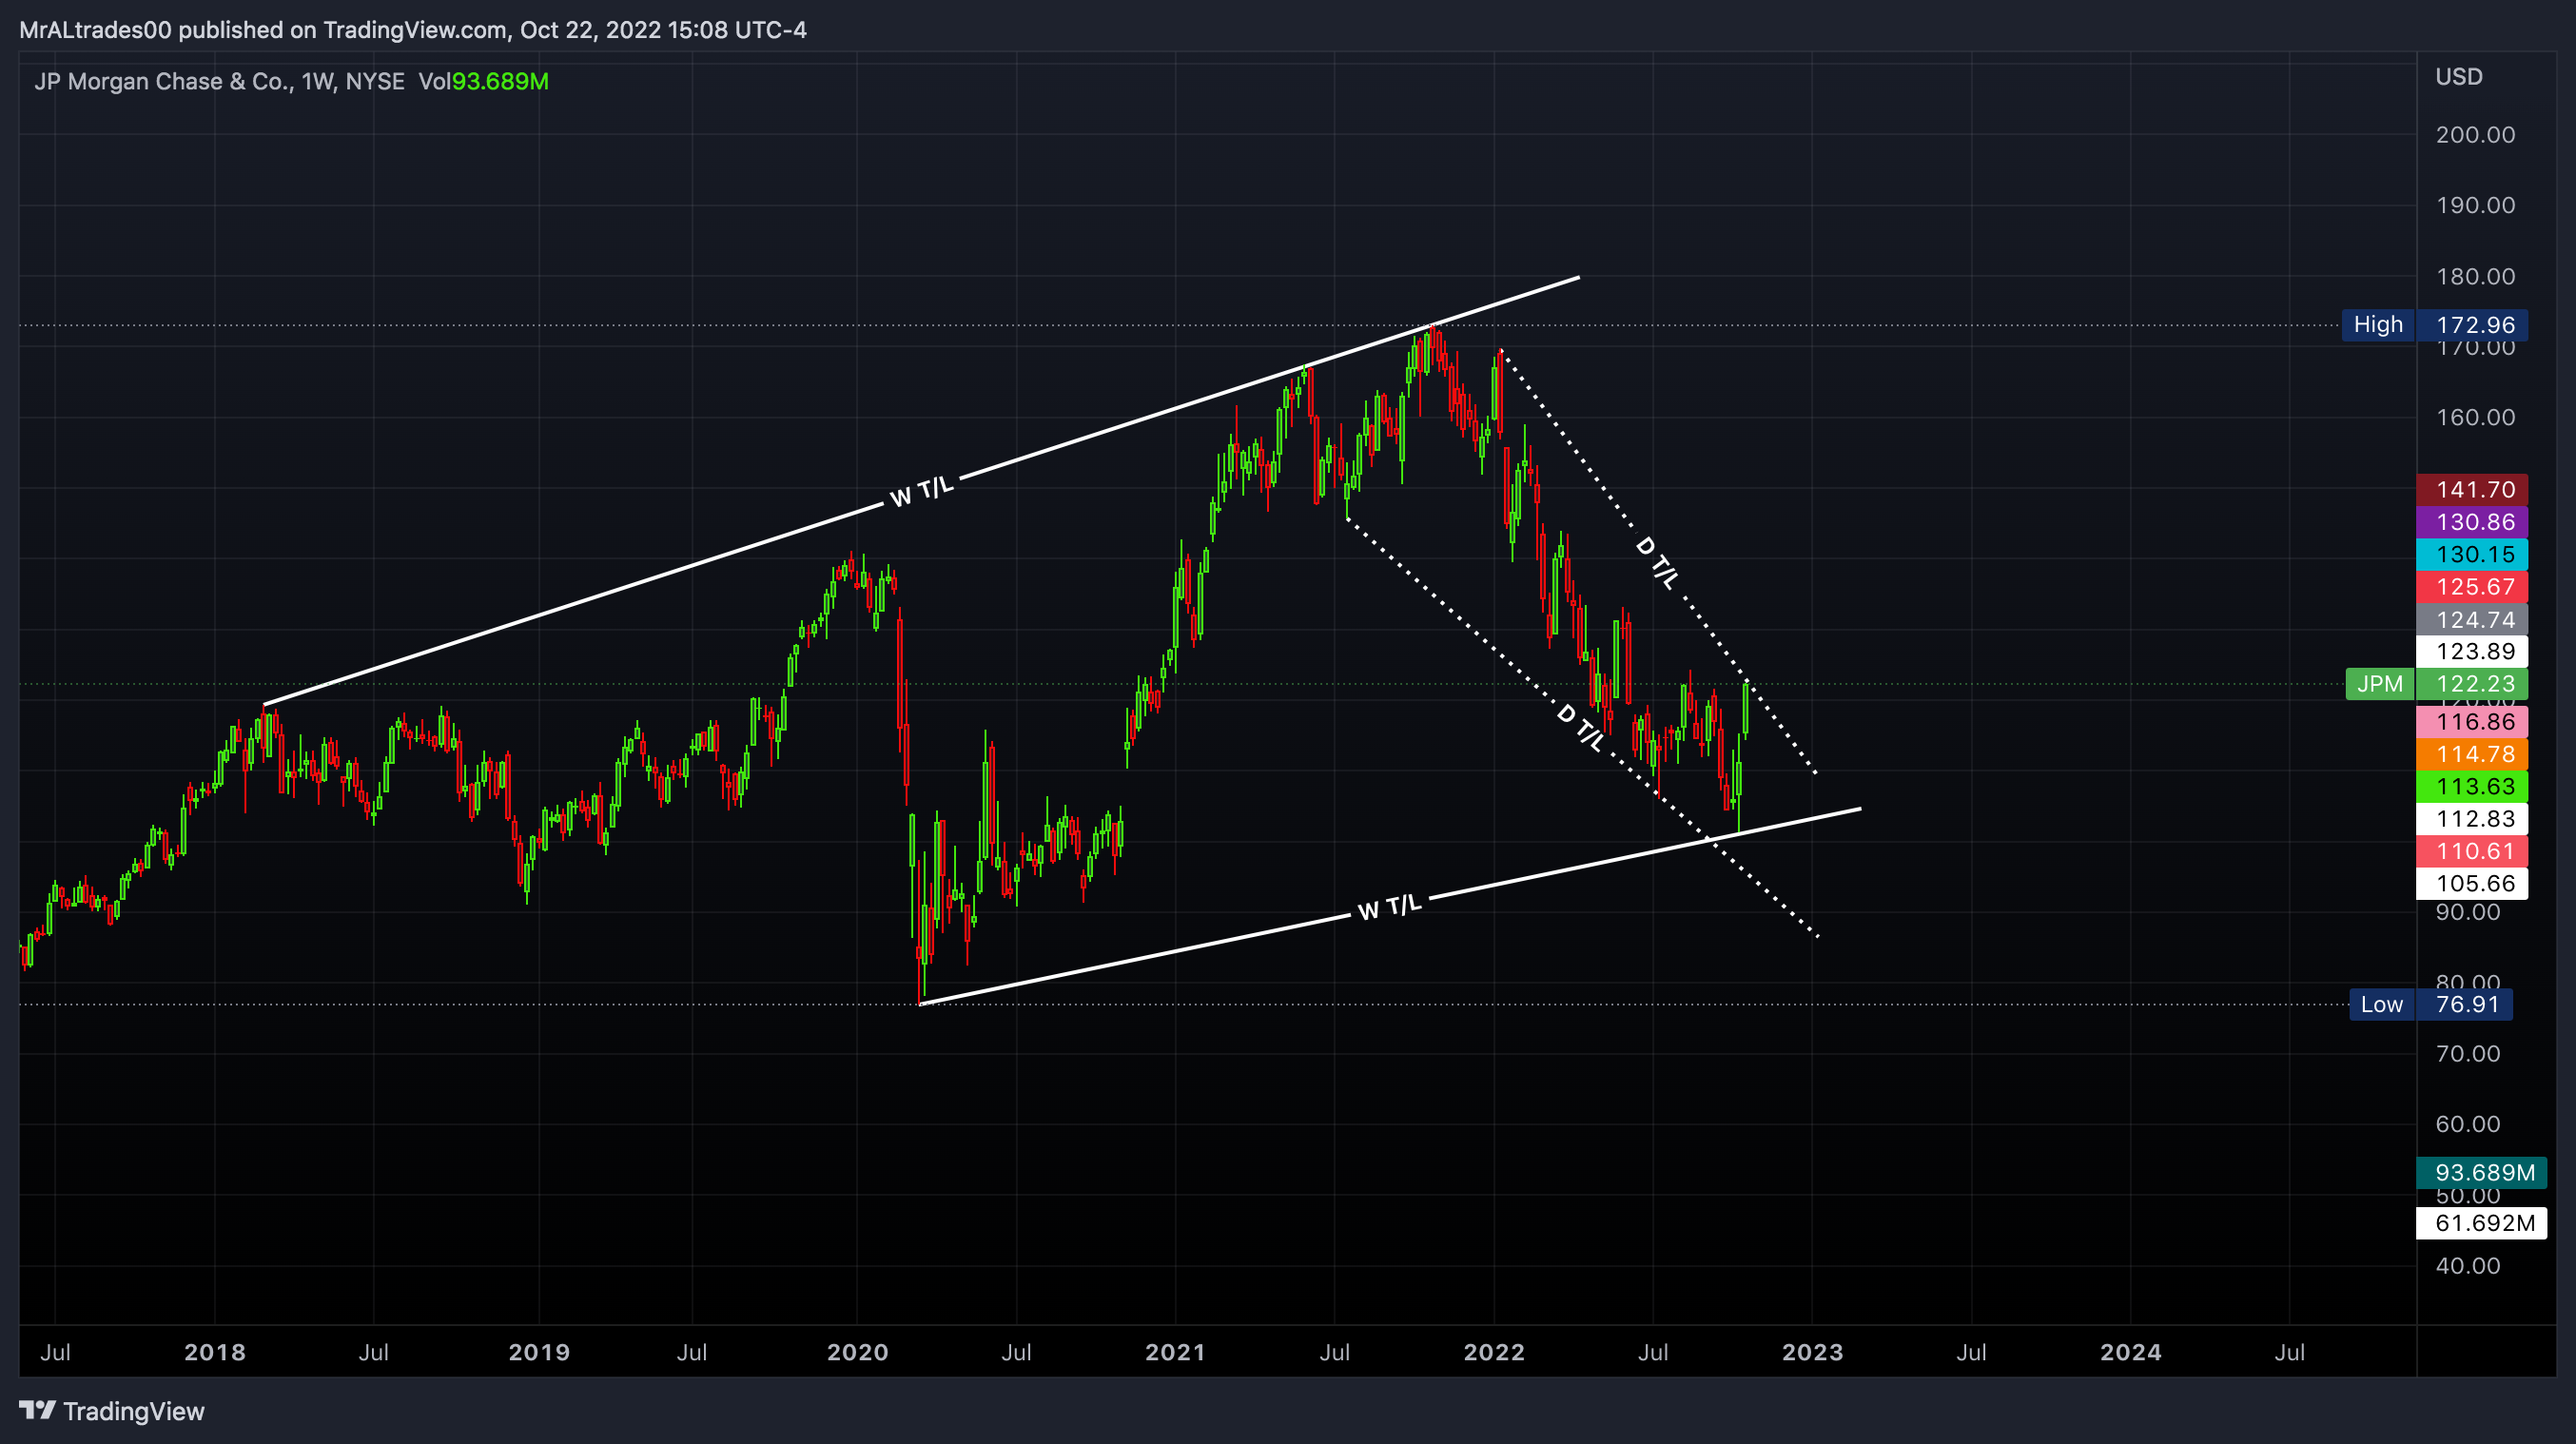Click the 40.00 price scale label

click(2468, 1266)
